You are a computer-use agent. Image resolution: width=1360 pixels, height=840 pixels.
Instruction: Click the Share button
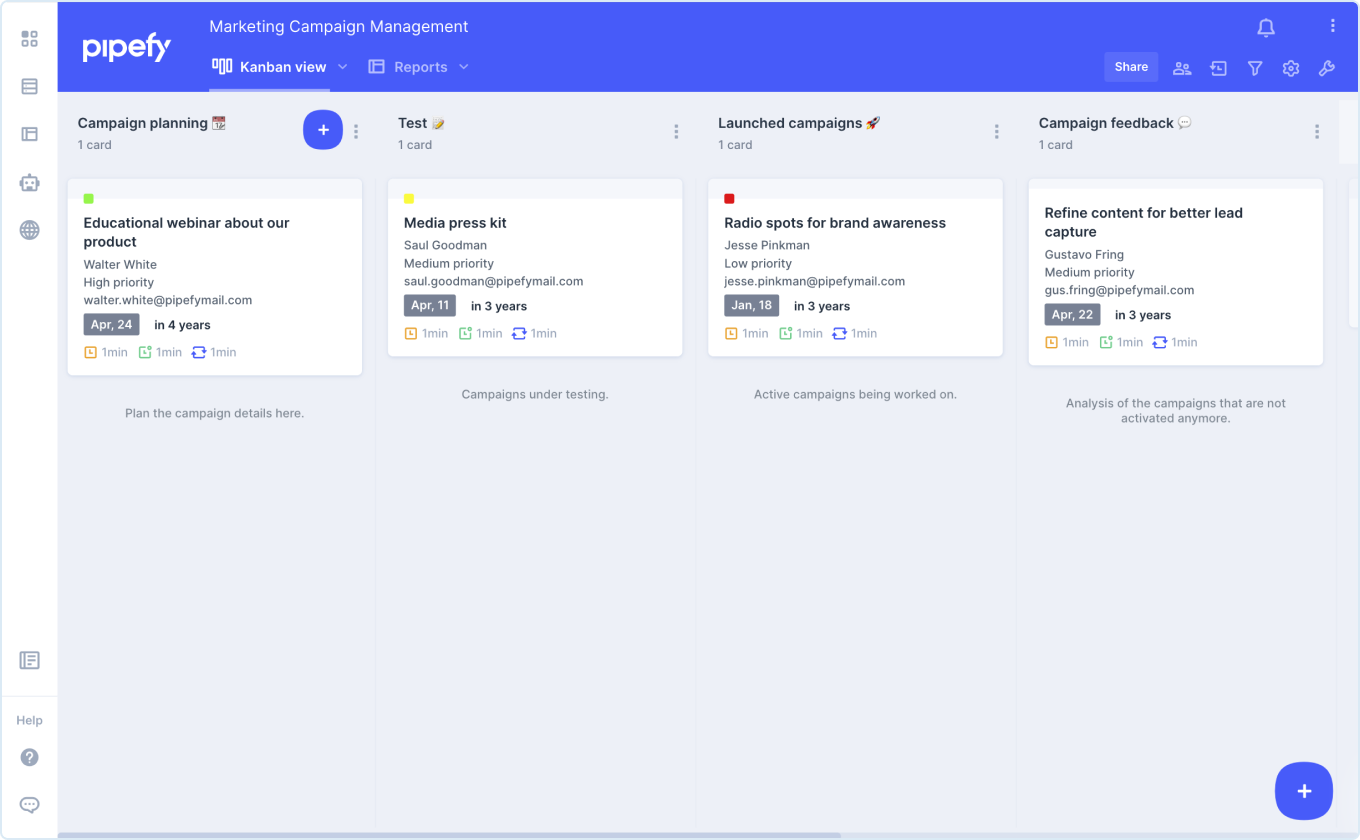pyautogui.click(x=1131, y=67)
